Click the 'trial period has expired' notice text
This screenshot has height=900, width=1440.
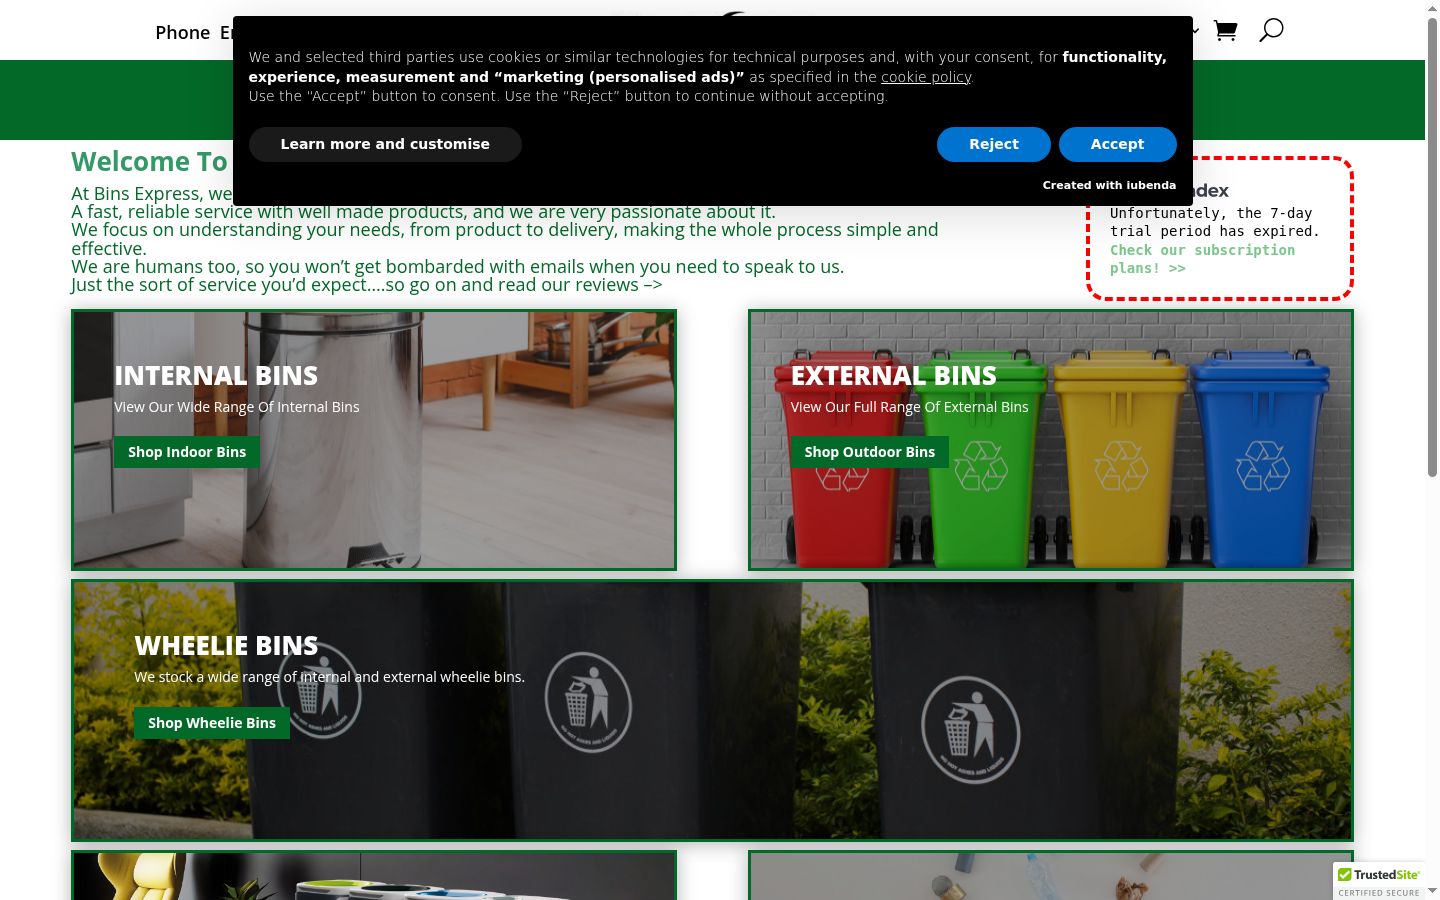[x=1215, y=222]
